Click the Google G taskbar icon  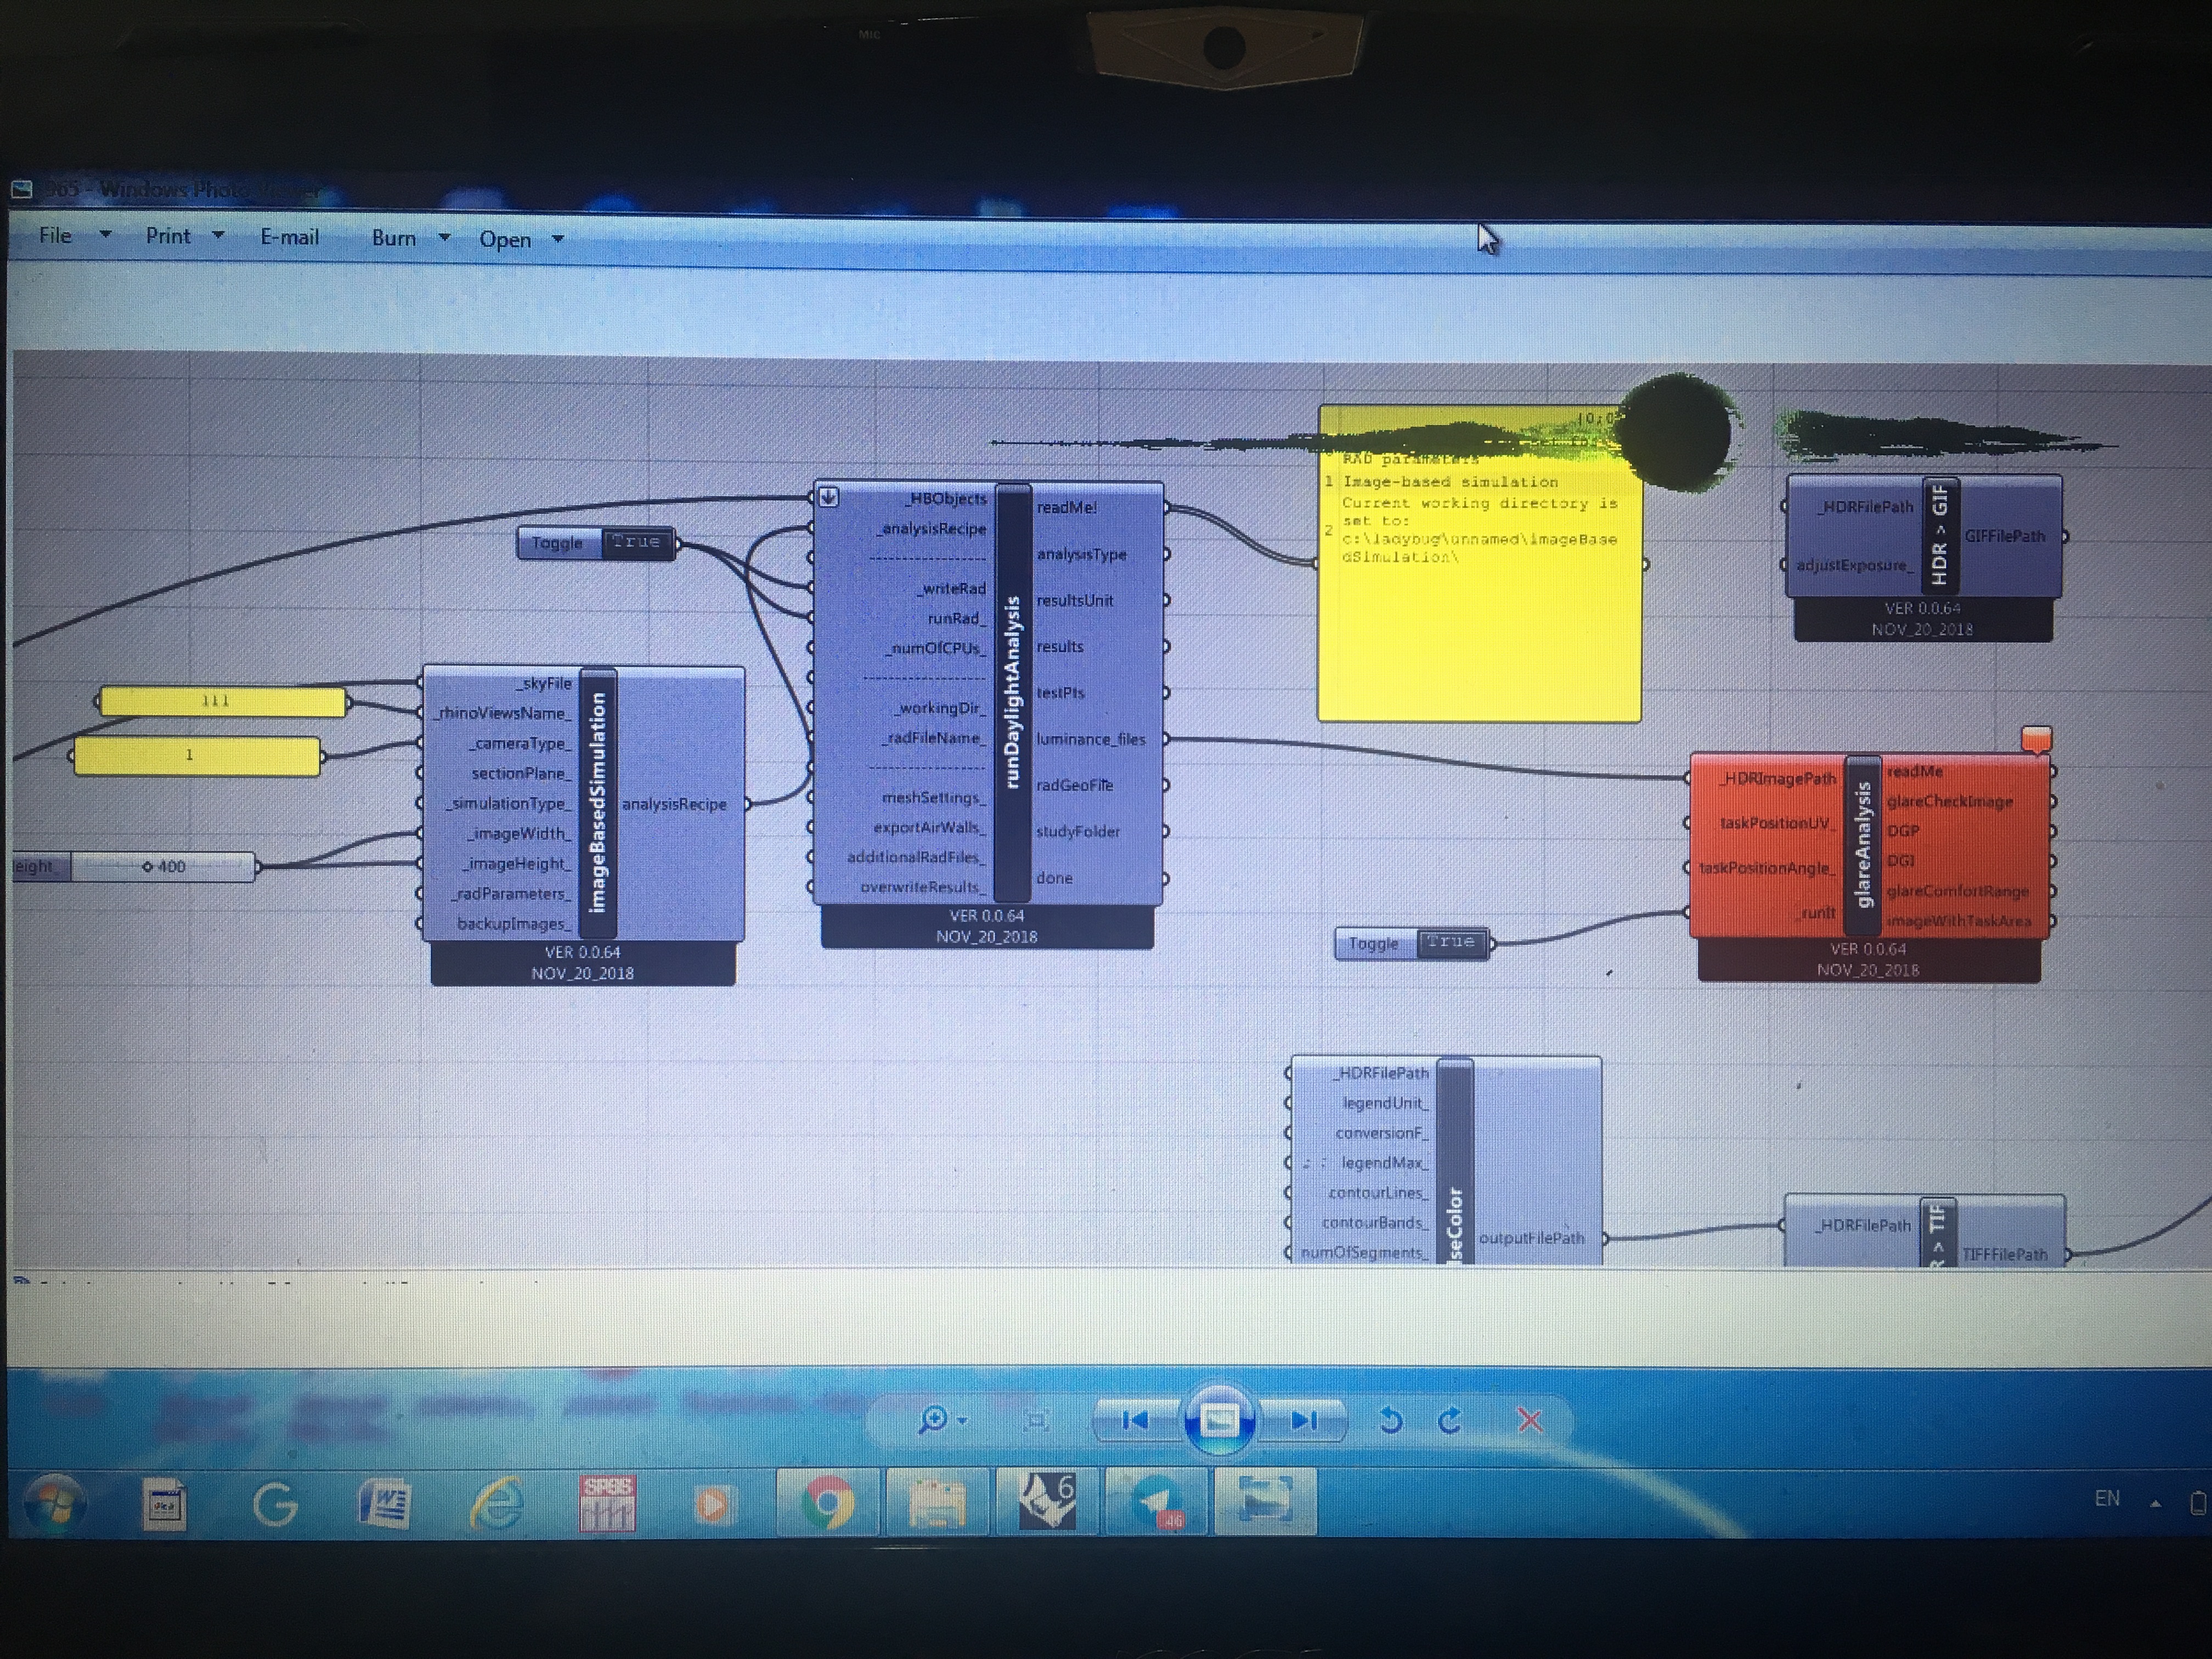[x=275, y=1504]
